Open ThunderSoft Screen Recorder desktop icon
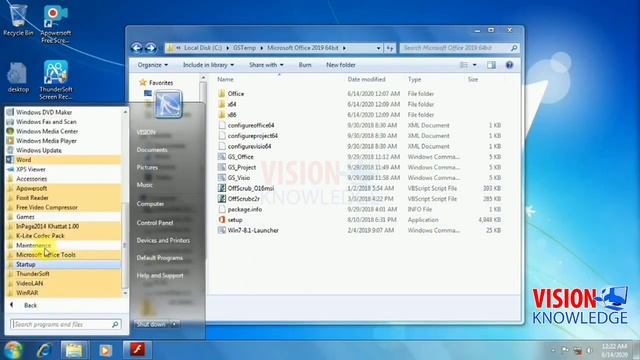 click(x=56, y=80)
